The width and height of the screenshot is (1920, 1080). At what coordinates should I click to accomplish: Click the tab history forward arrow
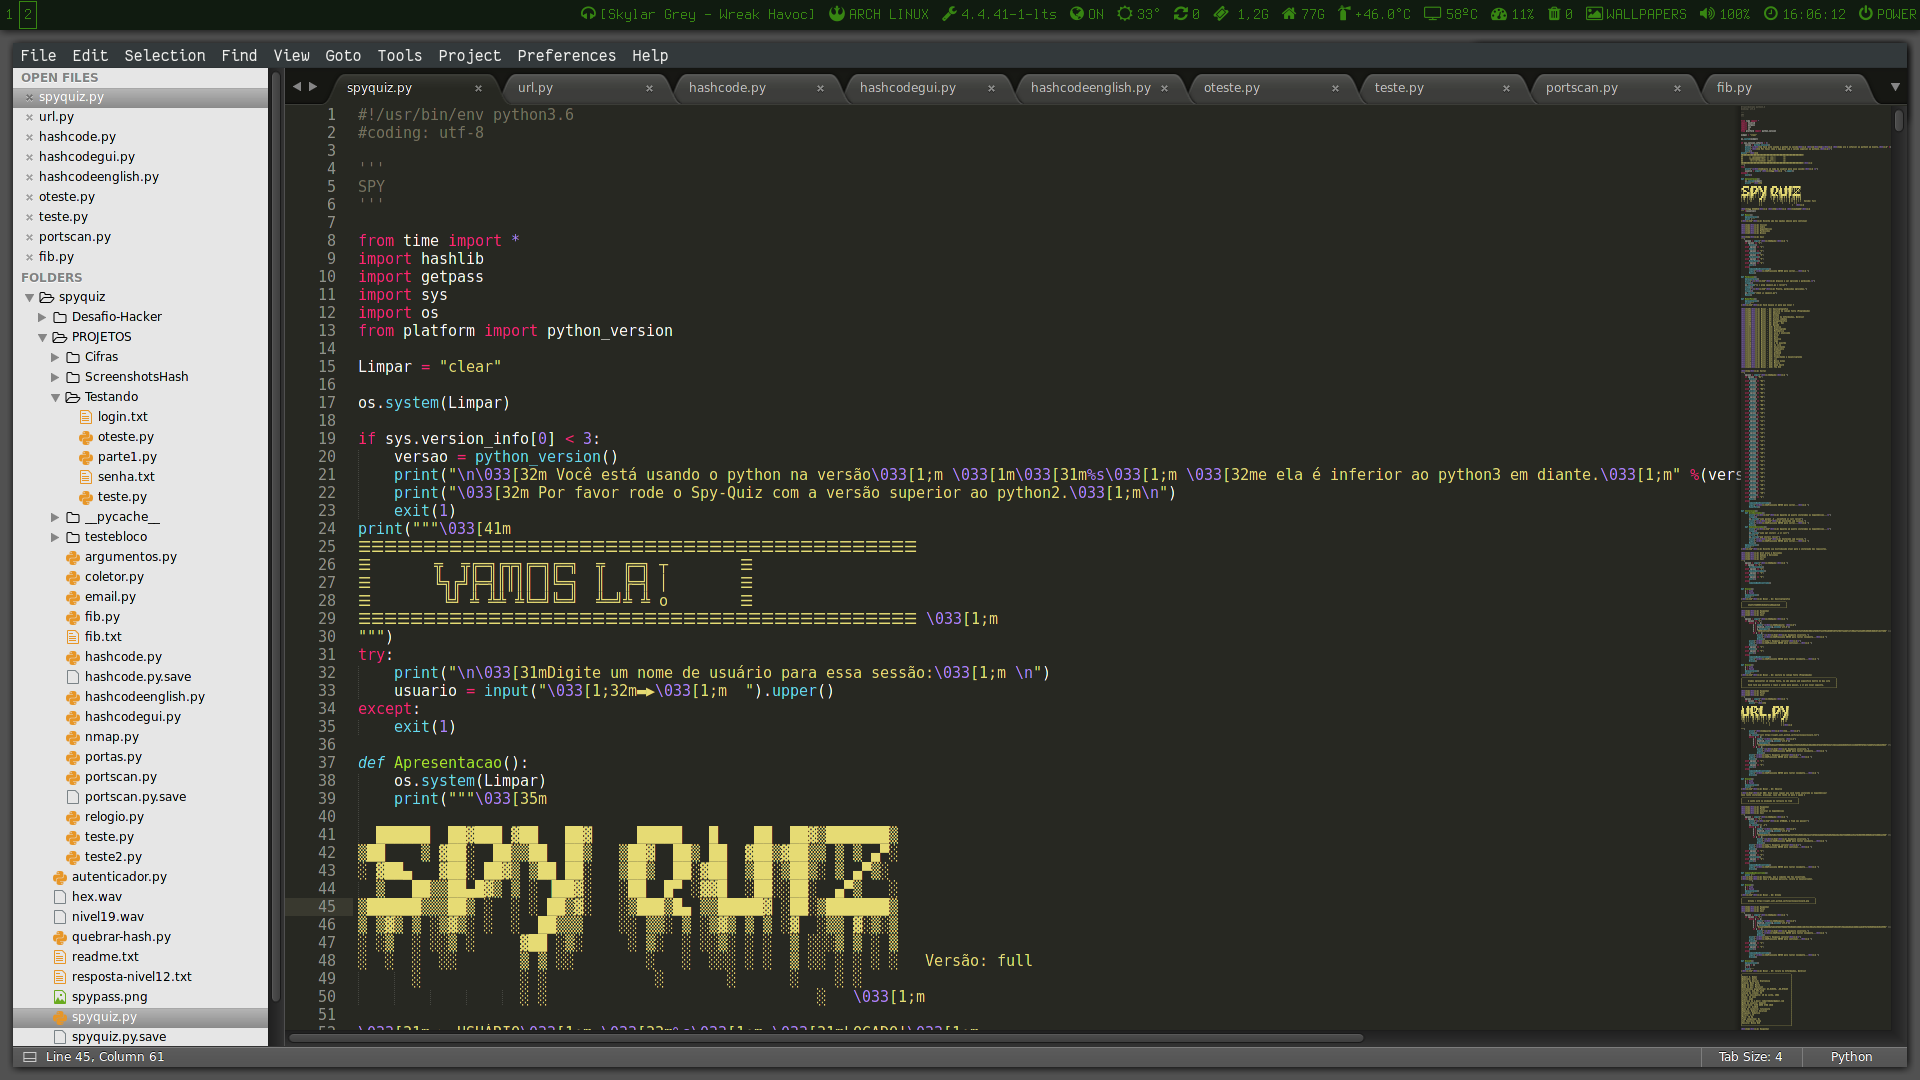(313, 87)
